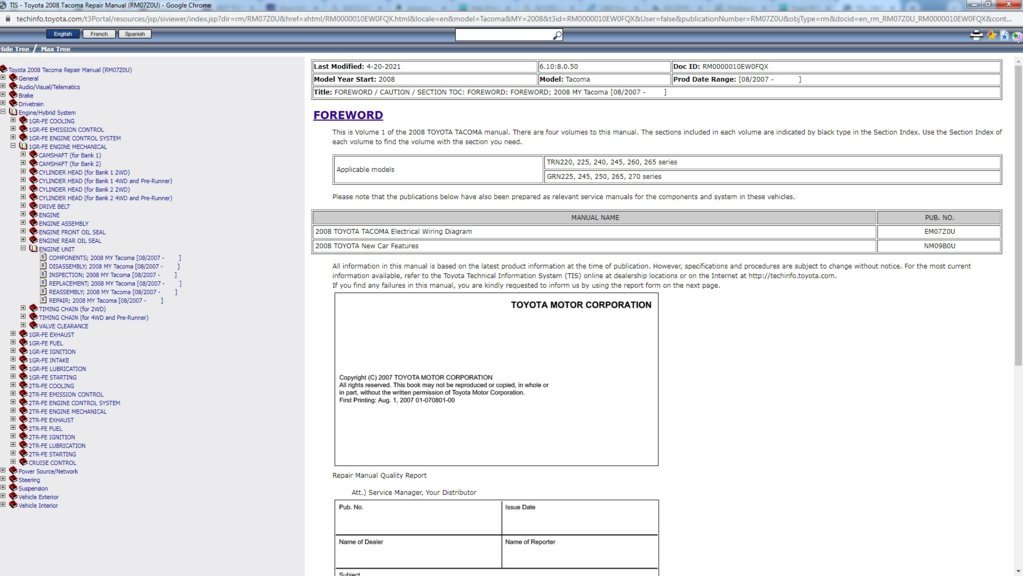Screen dimensions: 1023x576
Task: Click the browser address bar URL
Action: tap(513, 19)
